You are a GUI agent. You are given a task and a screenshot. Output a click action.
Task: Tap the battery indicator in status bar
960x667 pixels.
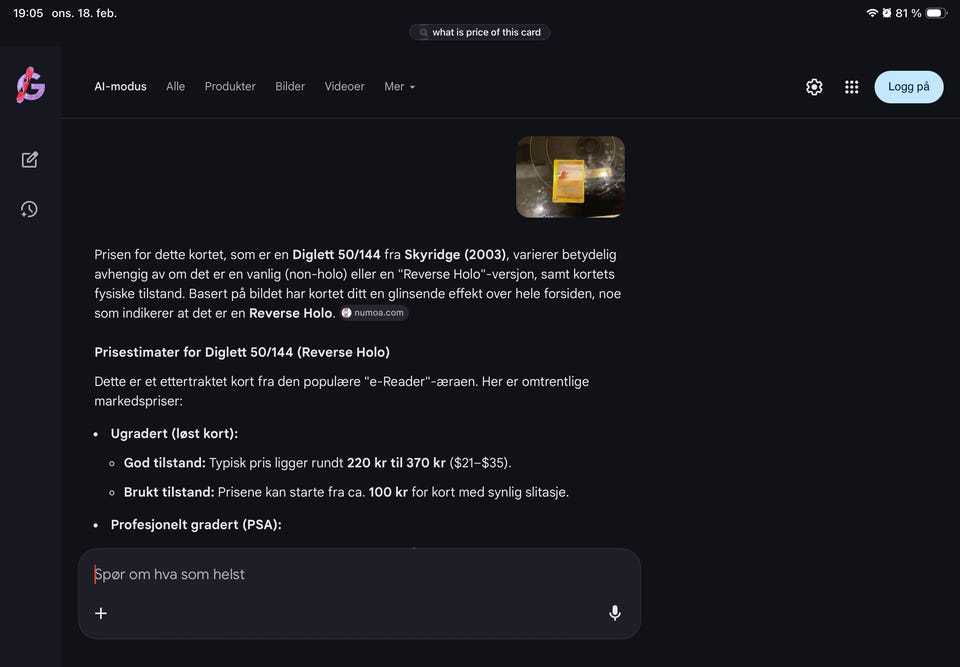(x=936, y=13)
